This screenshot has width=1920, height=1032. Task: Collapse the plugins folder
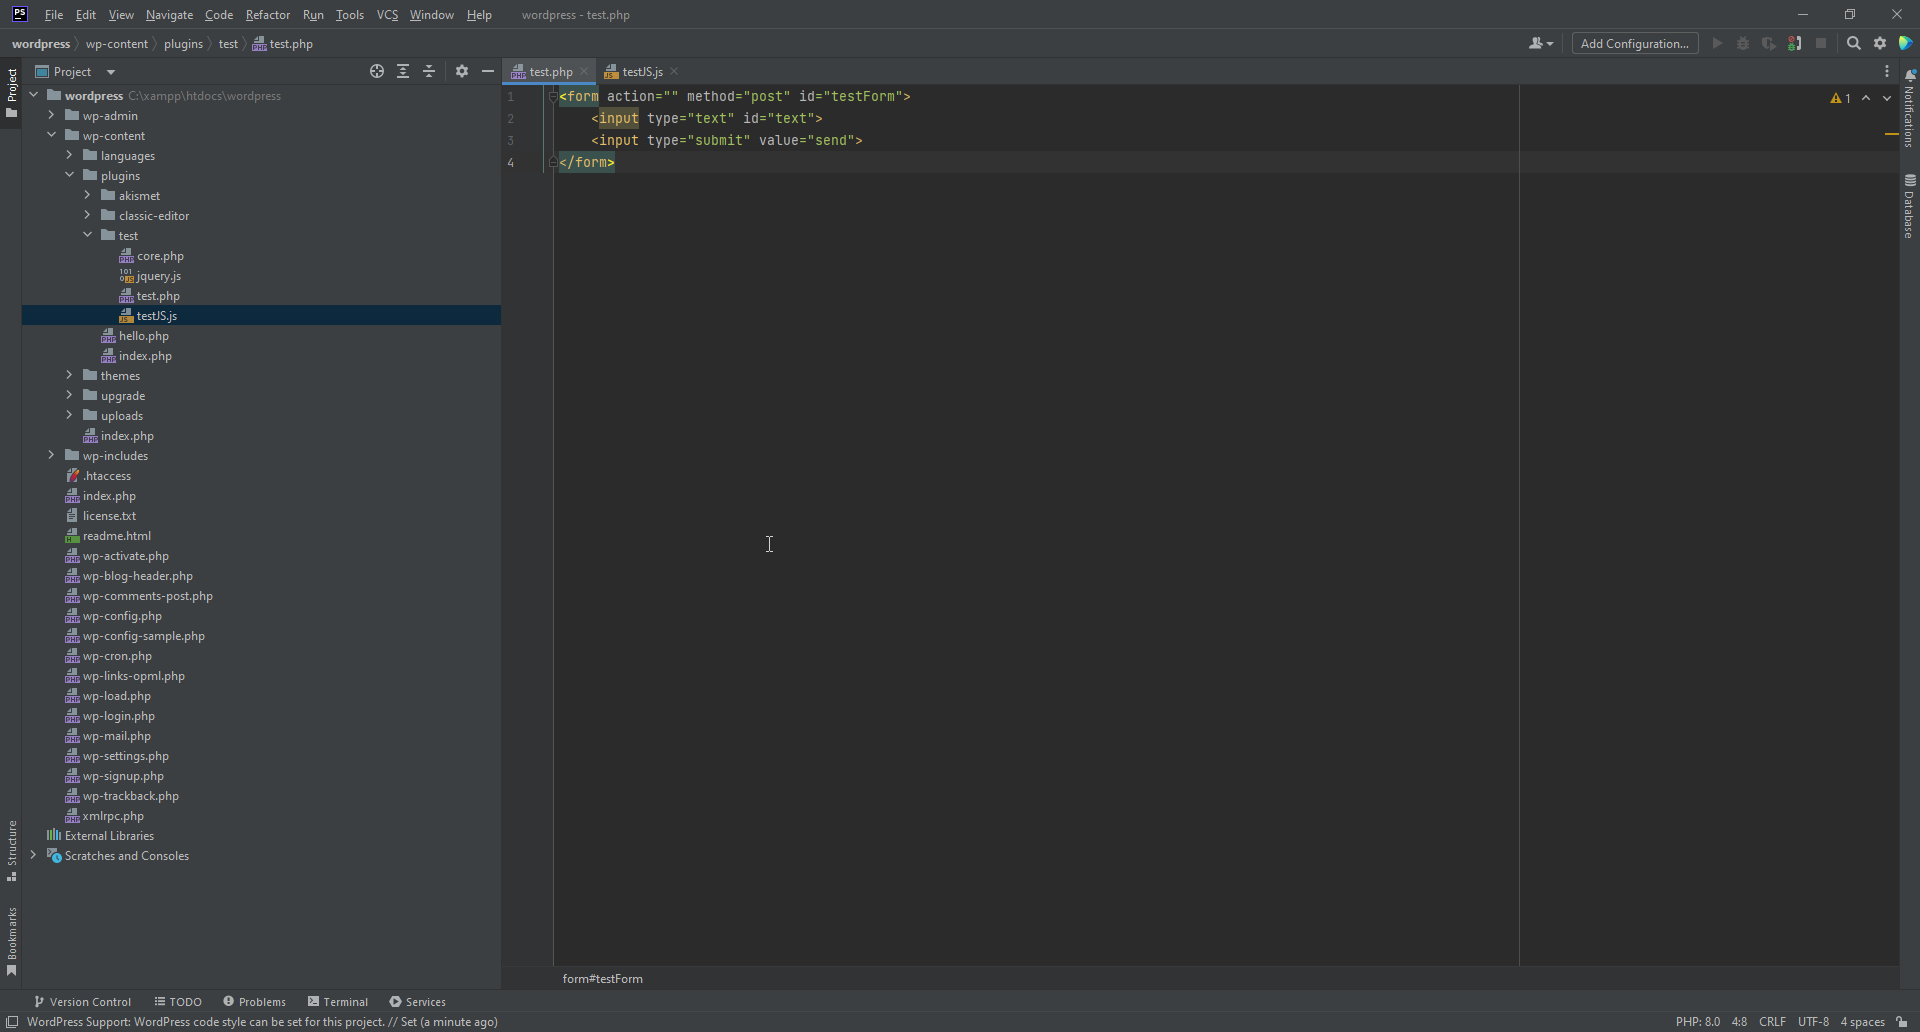click(69, 175)
